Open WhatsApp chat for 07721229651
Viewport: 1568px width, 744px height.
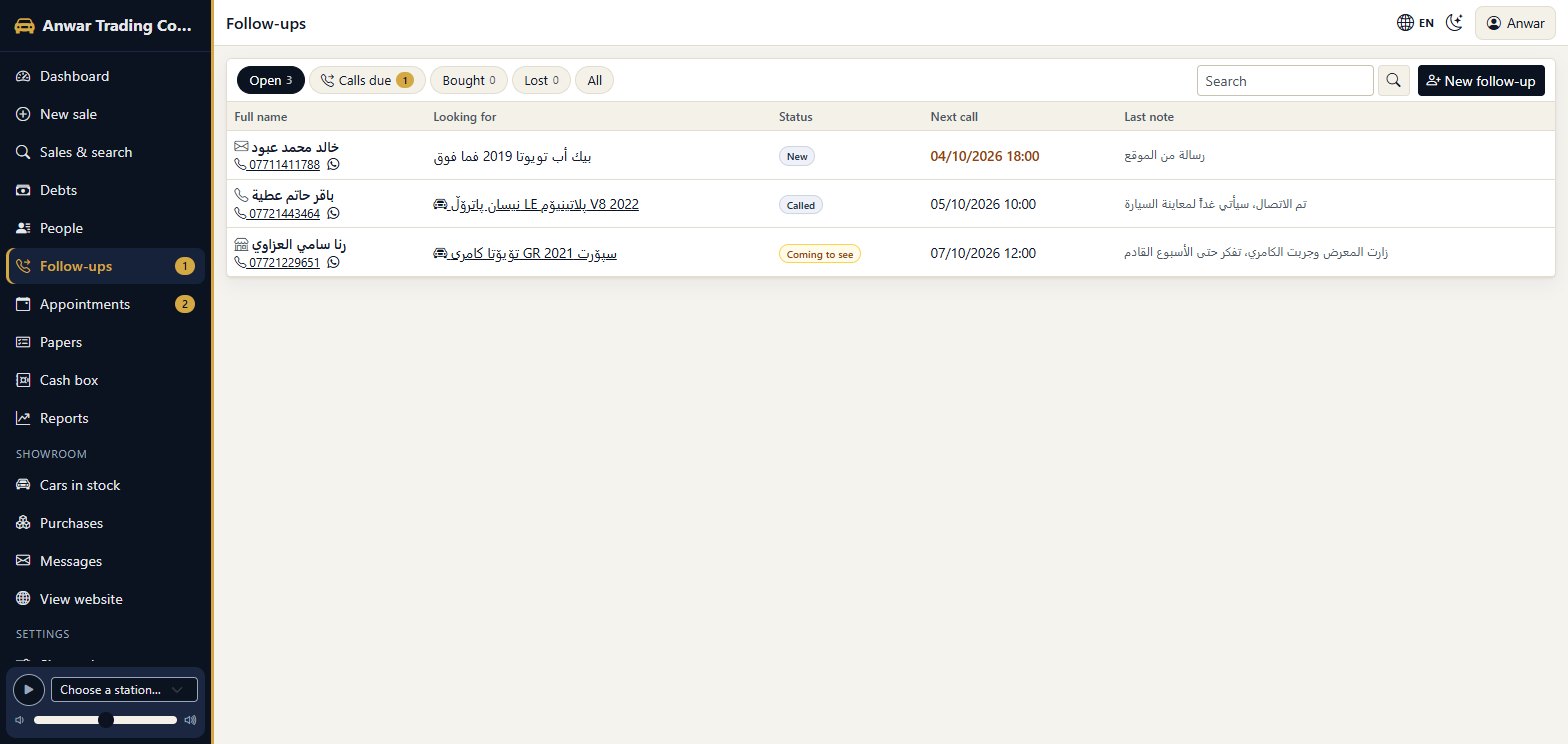[333, 262]
